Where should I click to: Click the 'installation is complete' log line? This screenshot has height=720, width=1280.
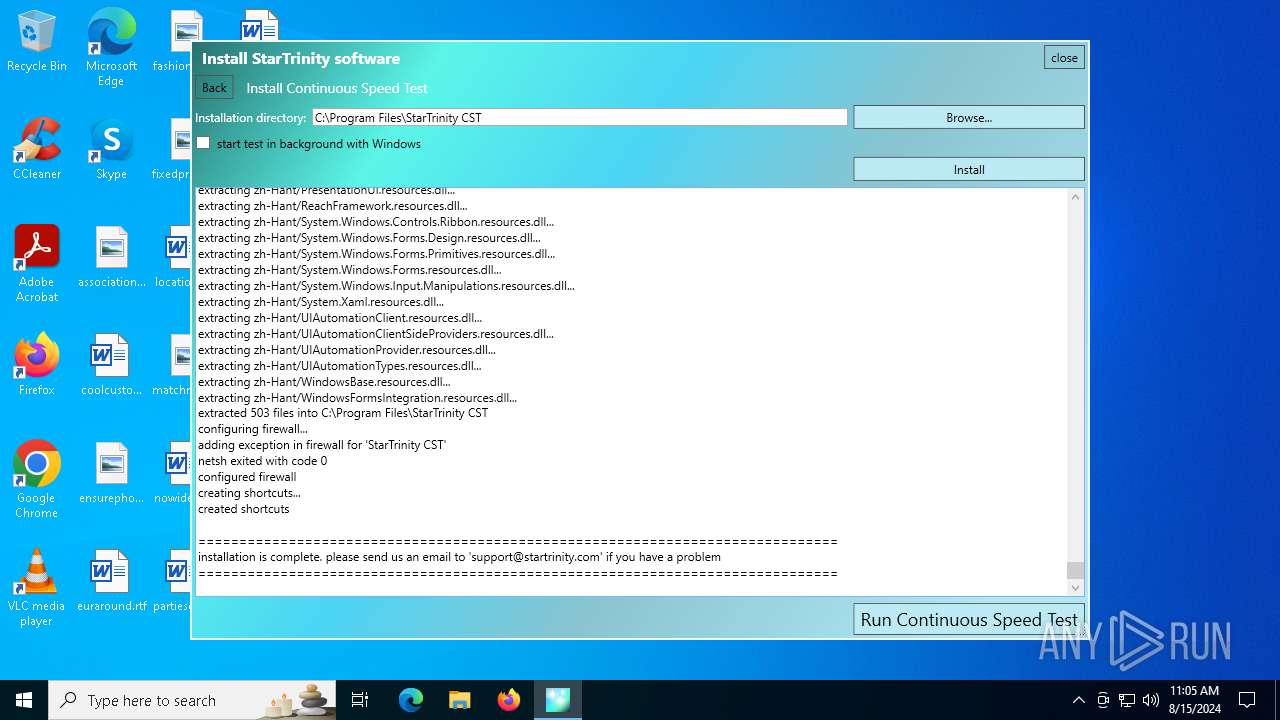click(x=459, y=557)
